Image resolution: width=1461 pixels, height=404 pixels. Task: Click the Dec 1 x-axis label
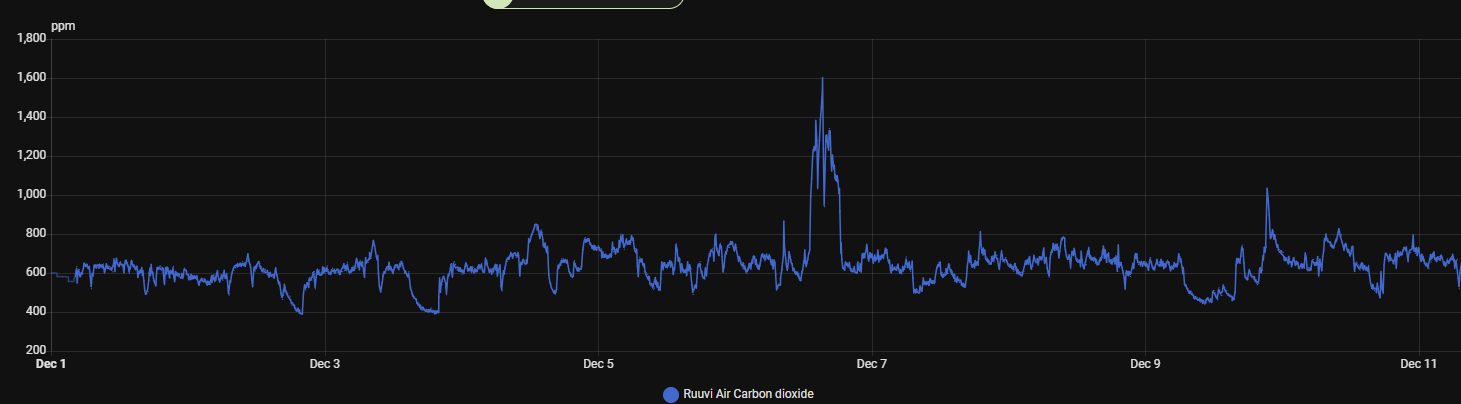51,364
